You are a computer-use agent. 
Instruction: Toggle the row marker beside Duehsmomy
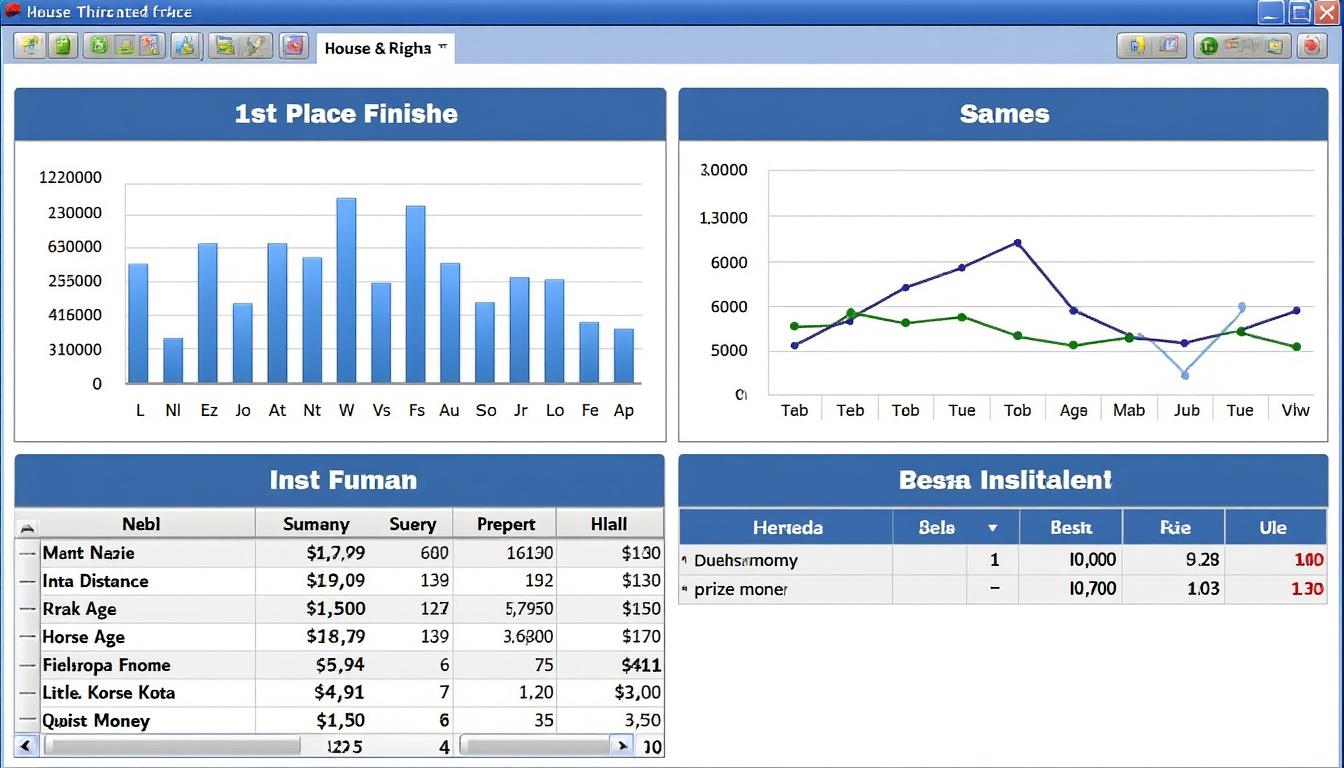685,561
